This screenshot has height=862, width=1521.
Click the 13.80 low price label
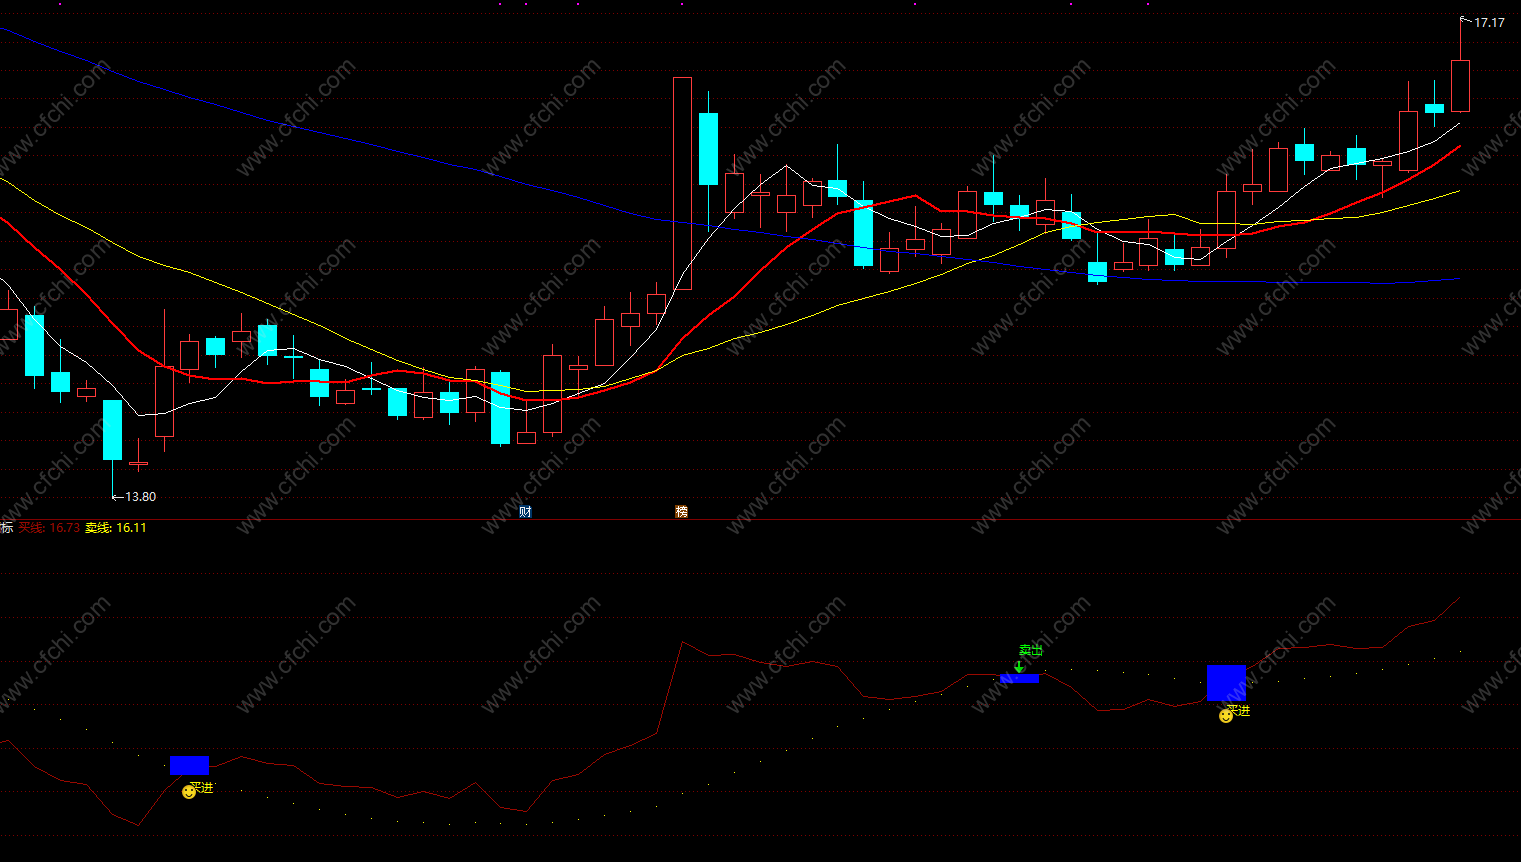pos(140,496)
